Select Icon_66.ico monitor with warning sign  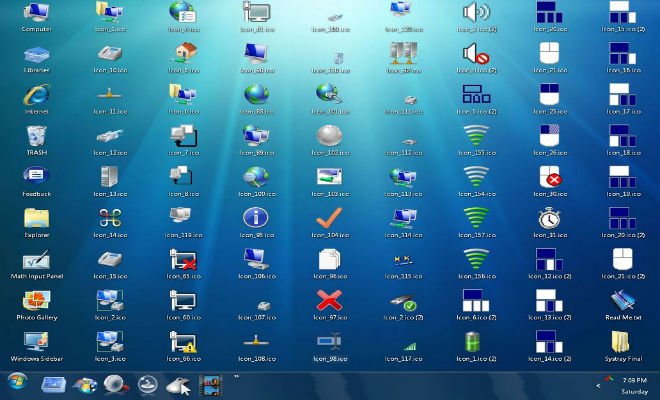pos(184,342)
